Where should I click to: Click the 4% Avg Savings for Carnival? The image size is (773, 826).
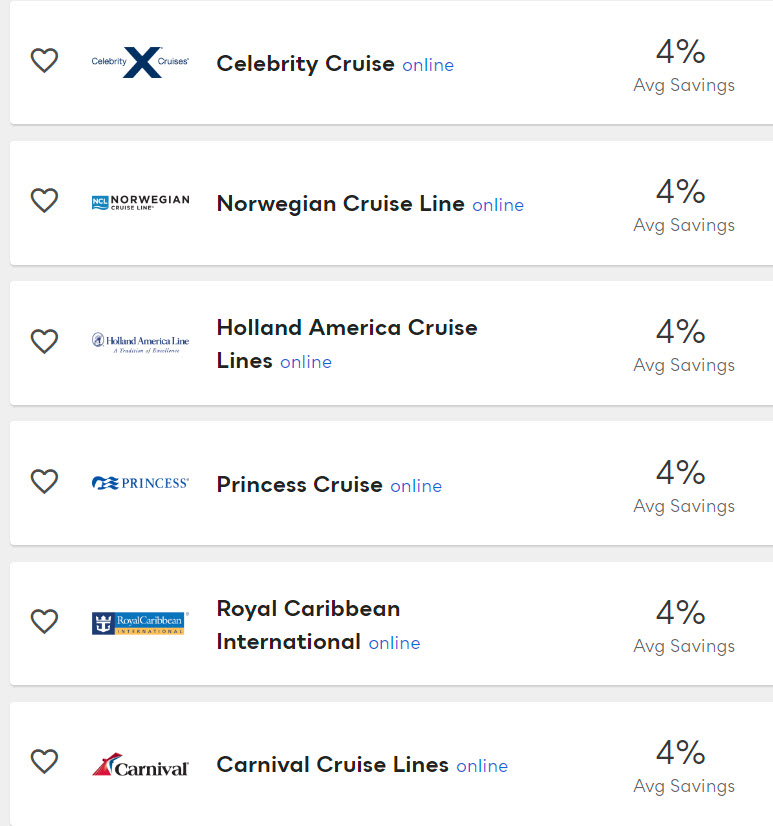pos(683,766)
